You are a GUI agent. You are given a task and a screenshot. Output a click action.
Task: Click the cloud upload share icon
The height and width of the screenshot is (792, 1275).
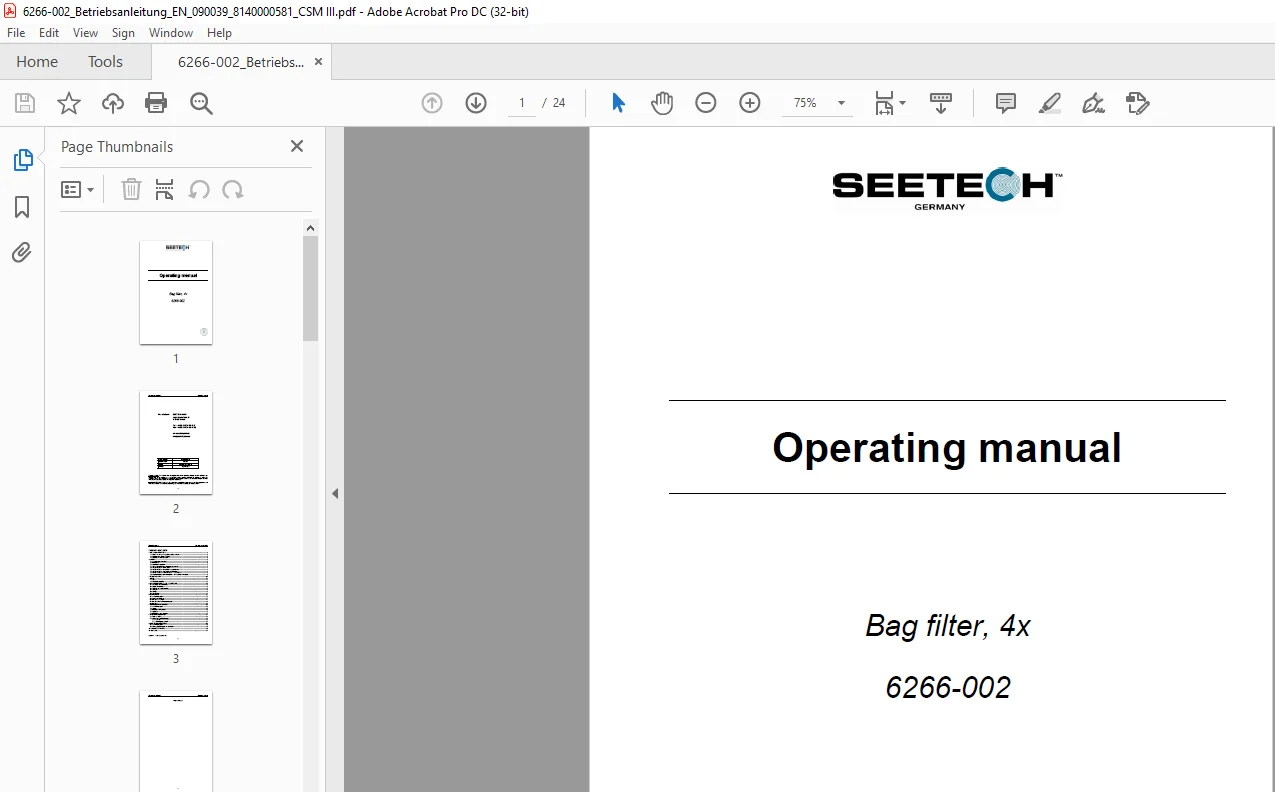click(x=113, y=103)
